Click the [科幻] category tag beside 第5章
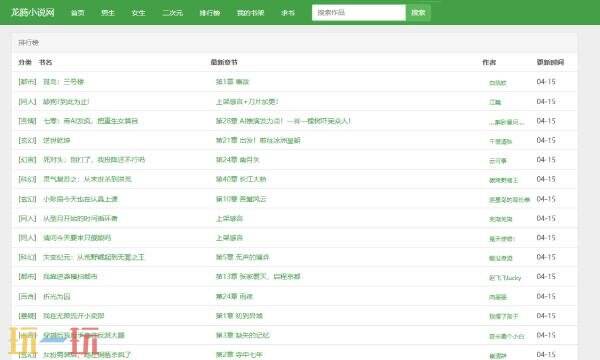This screenshot has height=360, width=600. coord(28,257)
